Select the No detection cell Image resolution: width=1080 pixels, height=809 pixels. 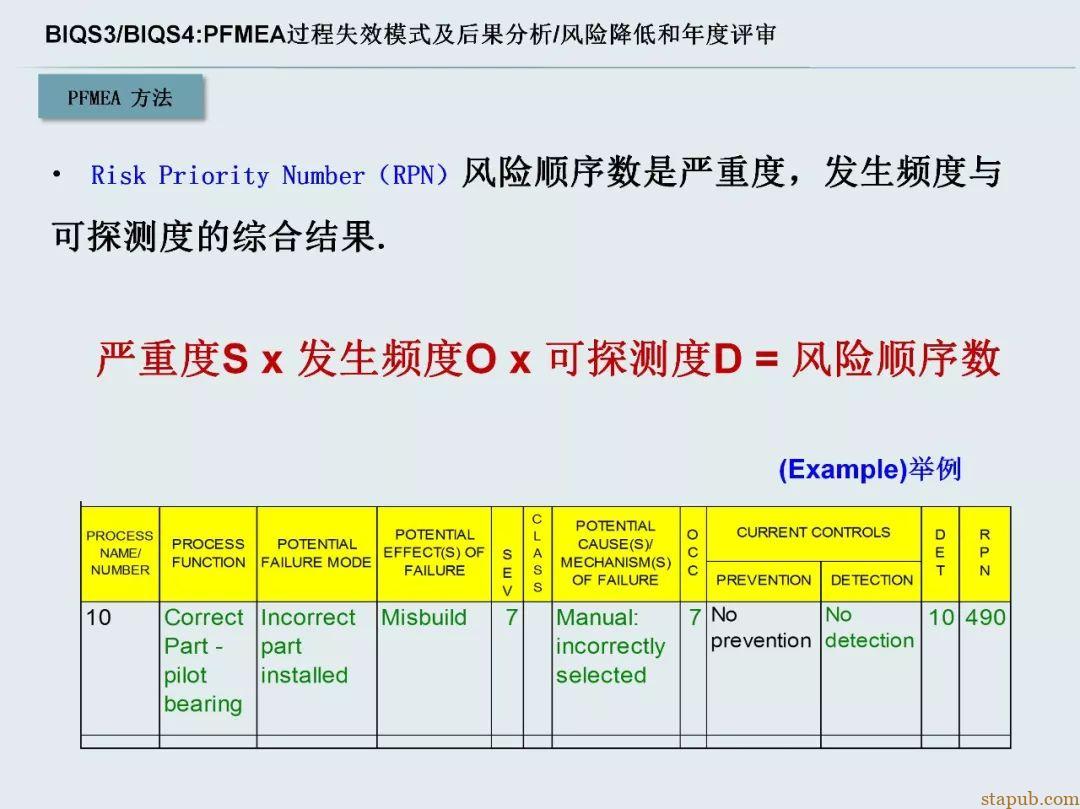871,668
